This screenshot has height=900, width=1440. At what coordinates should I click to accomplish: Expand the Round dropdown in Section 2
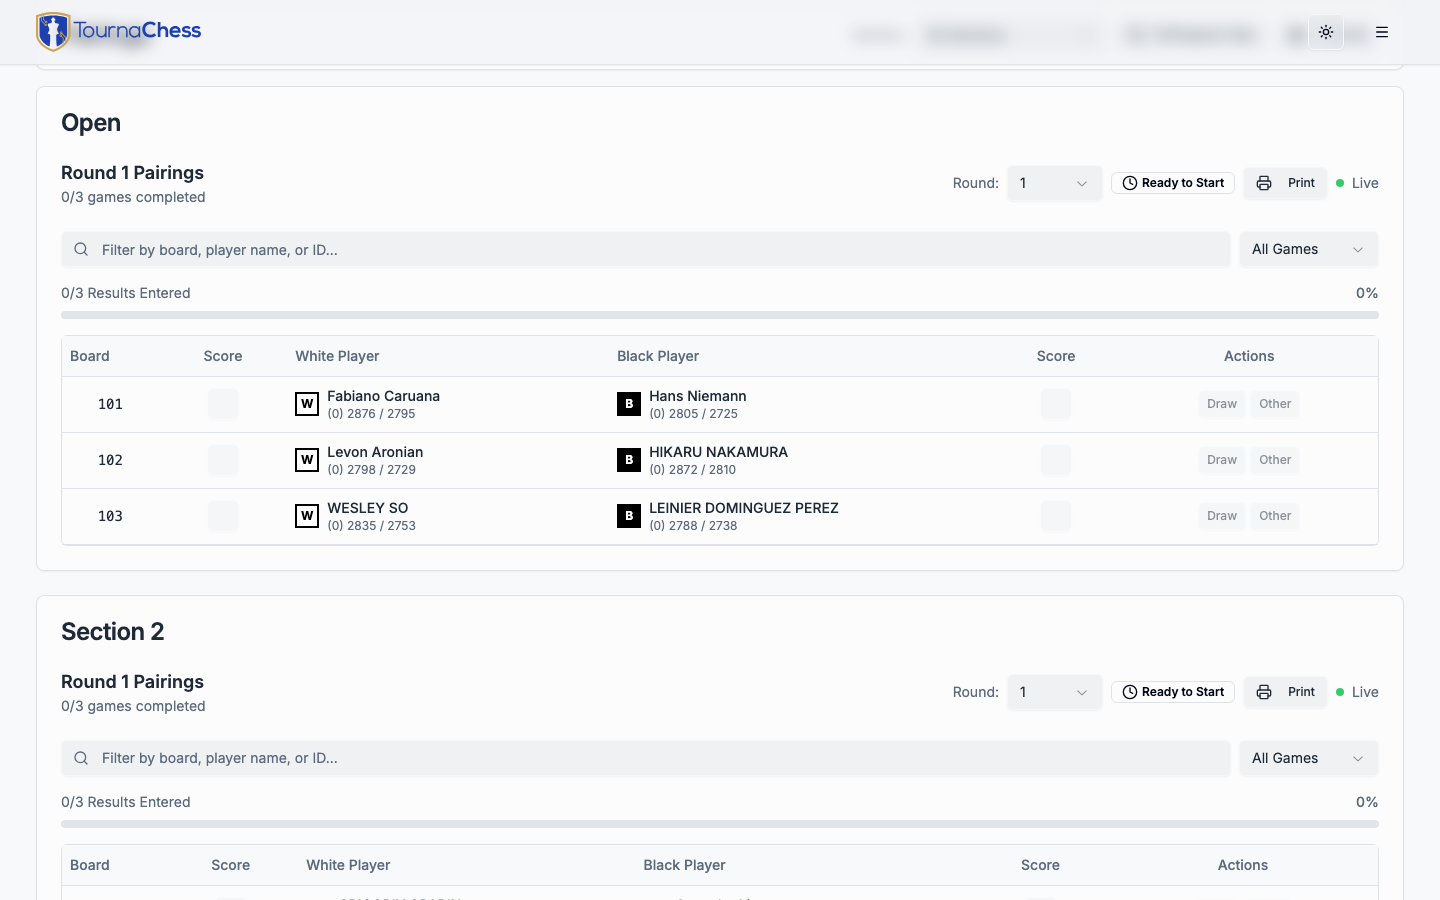click(1054, 692)
